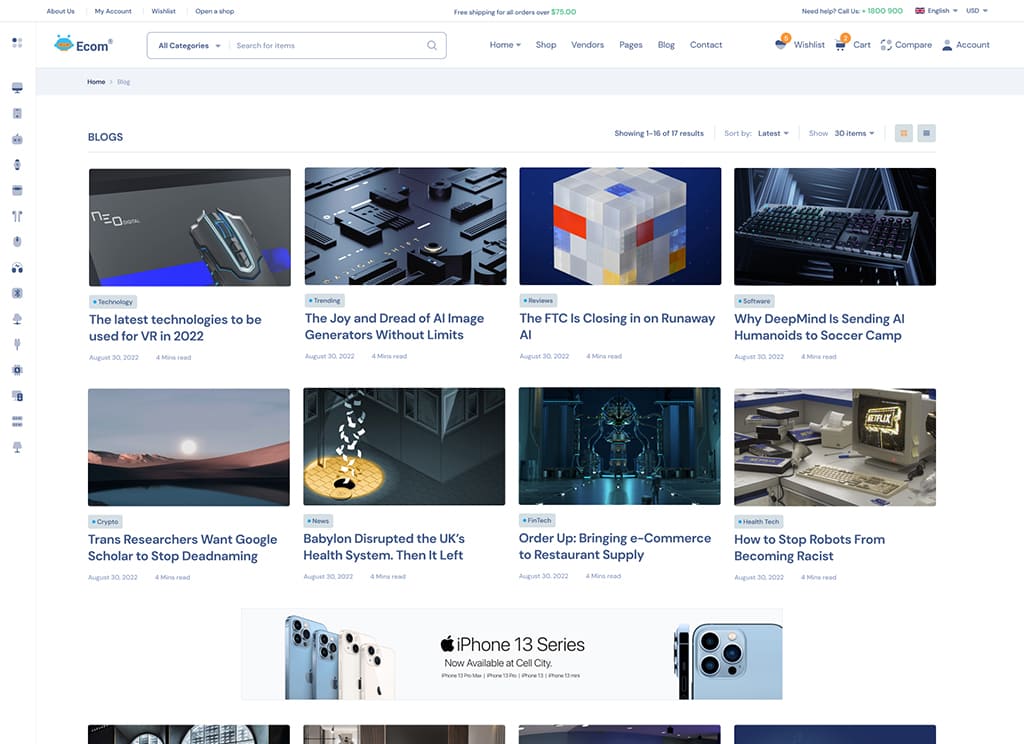1024x744 pixels.
Task: Click the search magnifier icon
Action: 431,45
